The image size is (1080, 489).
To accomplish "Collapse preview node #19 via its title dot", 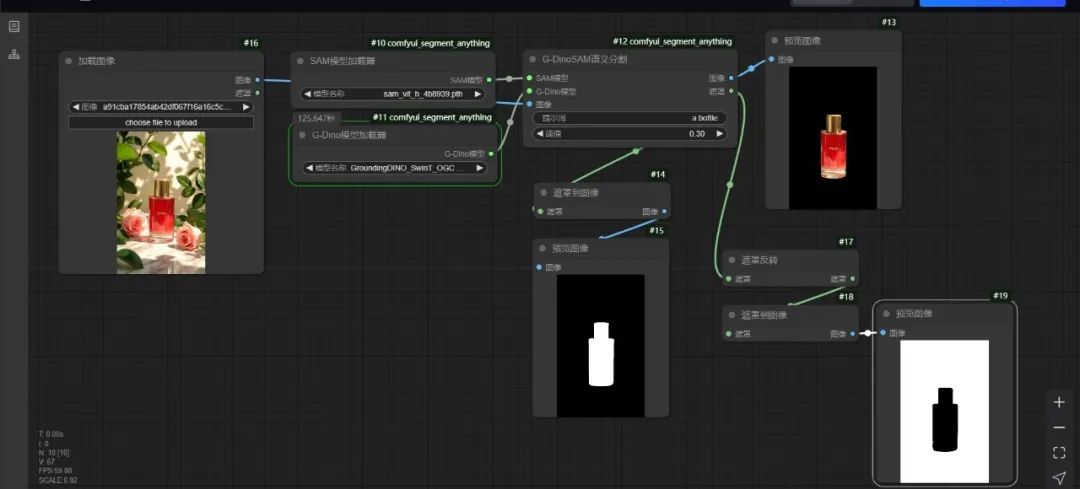I will pos(886,313).
